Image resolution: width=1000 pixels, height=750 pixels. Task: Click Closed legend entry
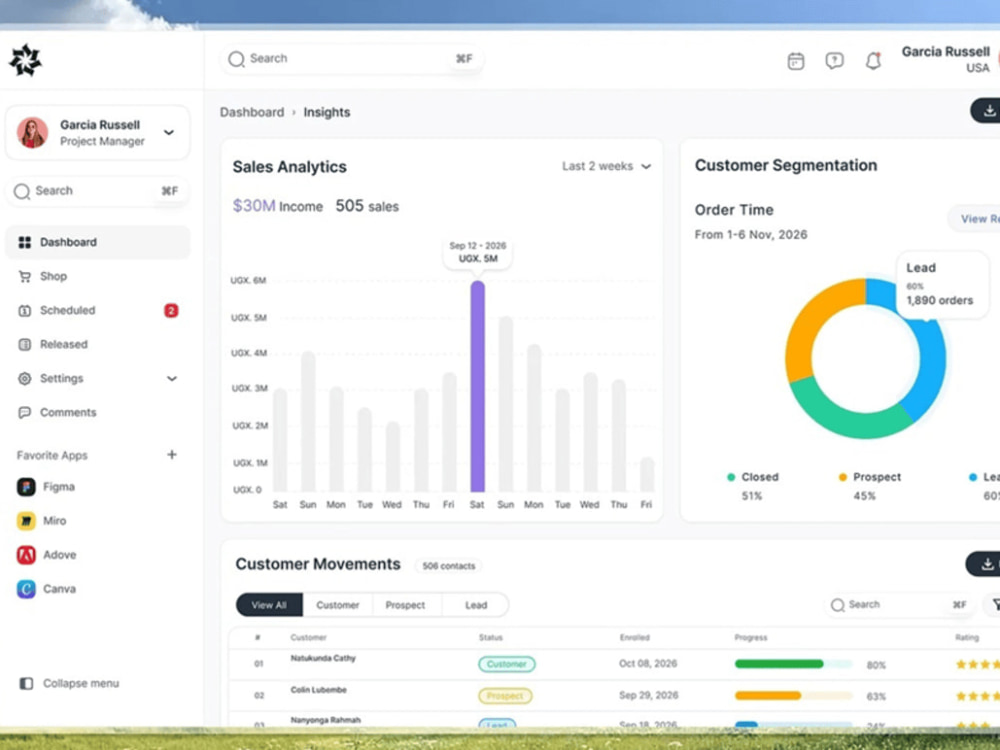click(x=753, y=486)
